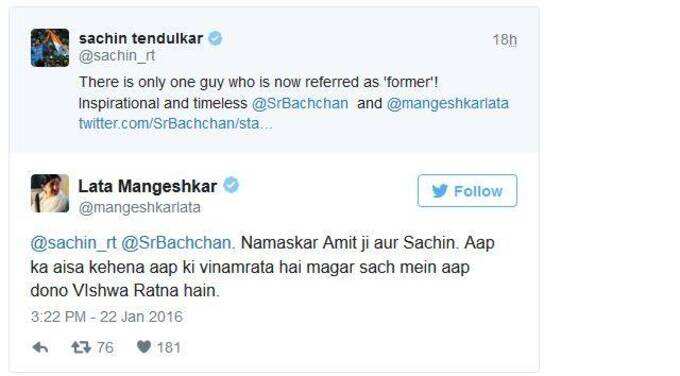Click @mangeshkarlata mention in Sachin's quoted tweet
The height and width of the screenshot is (376, 680).
[x=447, y=103]
